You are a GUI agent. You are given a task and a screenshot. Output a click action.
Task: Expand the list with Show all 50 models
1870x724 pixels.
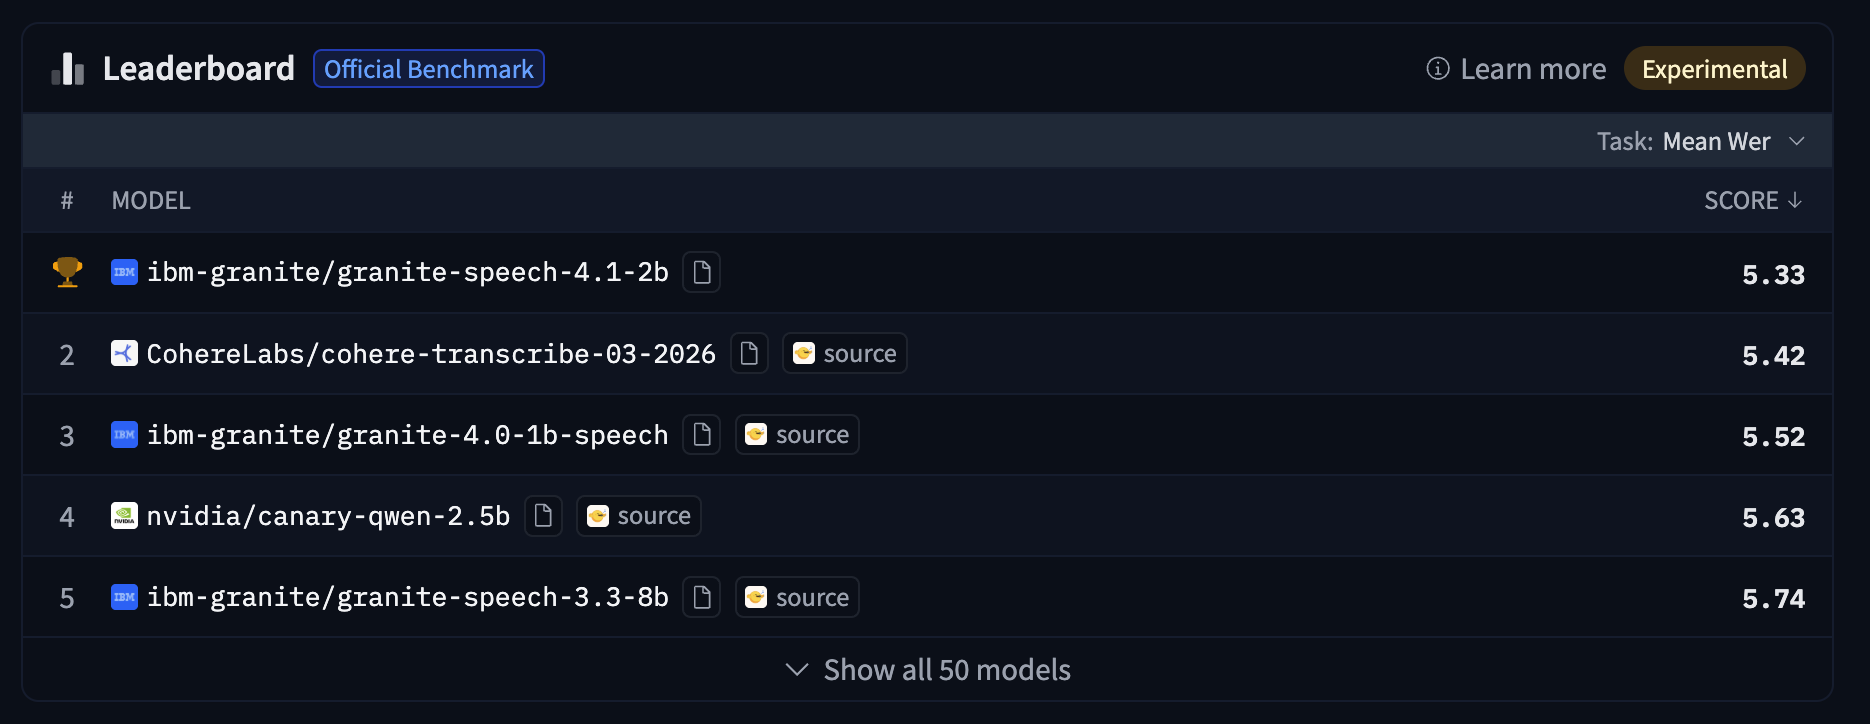point(928,669)
